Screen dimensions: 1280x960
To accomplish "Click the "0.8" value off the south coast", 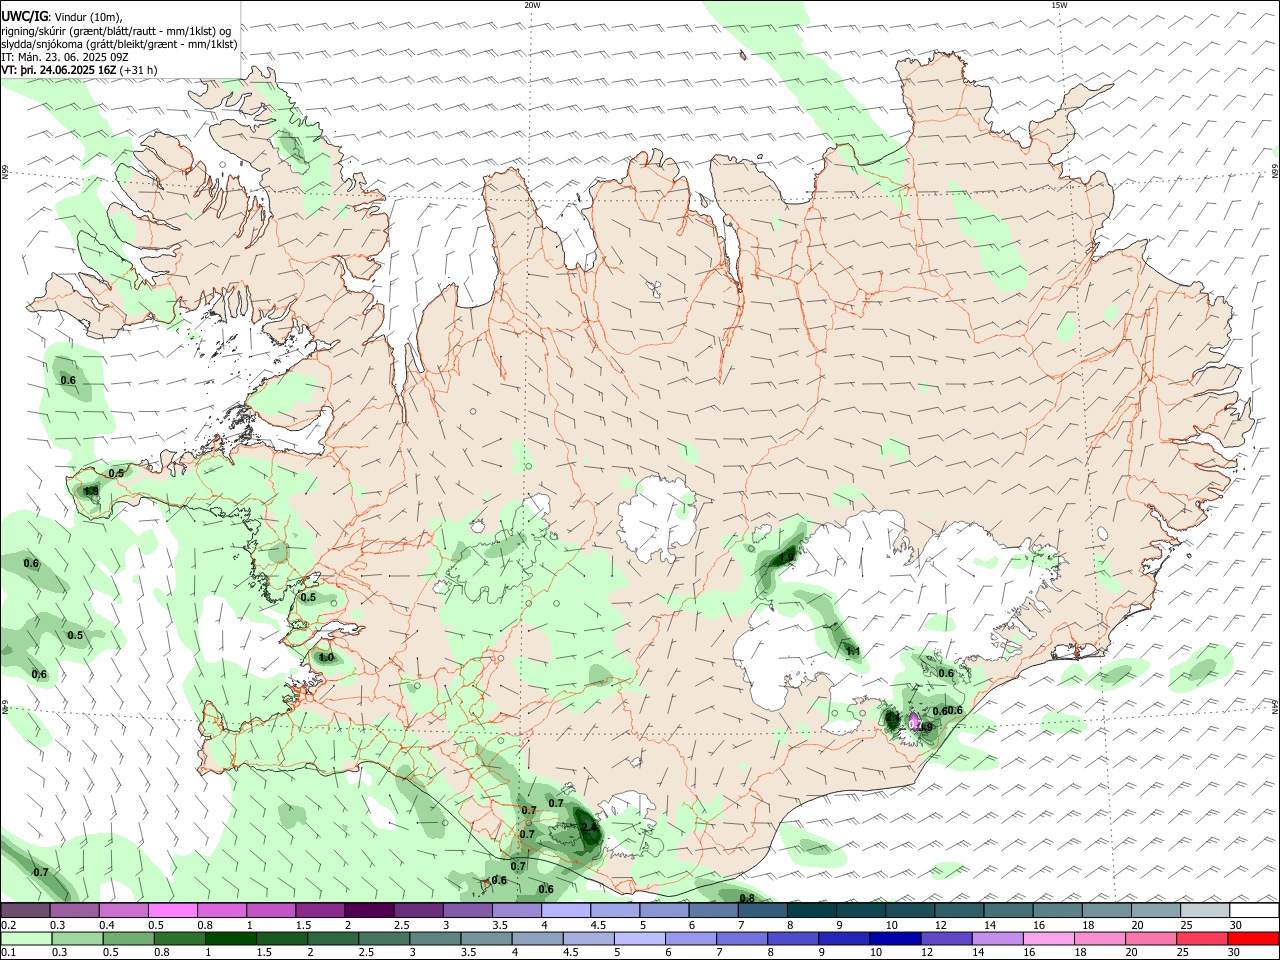I will [x=746, y=898].
